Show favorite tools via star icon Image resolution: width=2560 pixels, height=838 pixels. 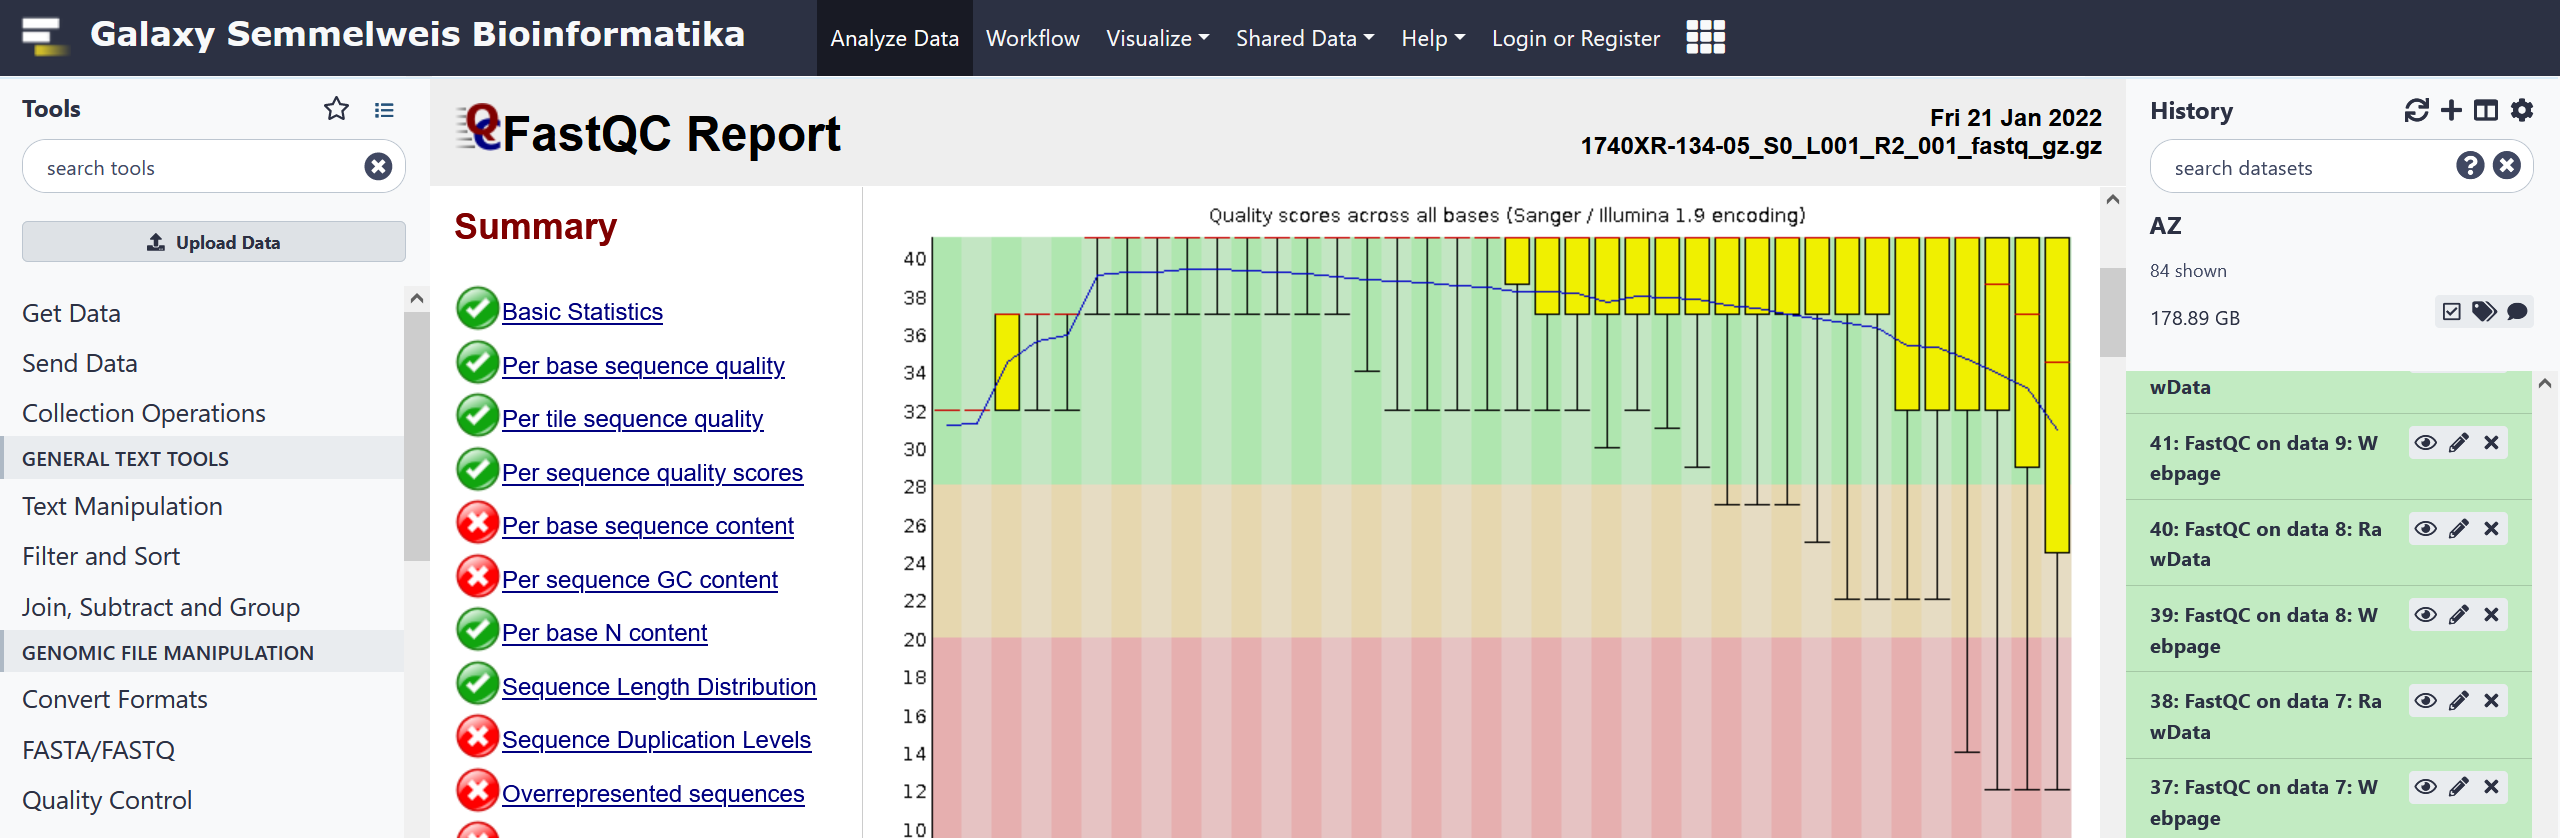[336, 109]
